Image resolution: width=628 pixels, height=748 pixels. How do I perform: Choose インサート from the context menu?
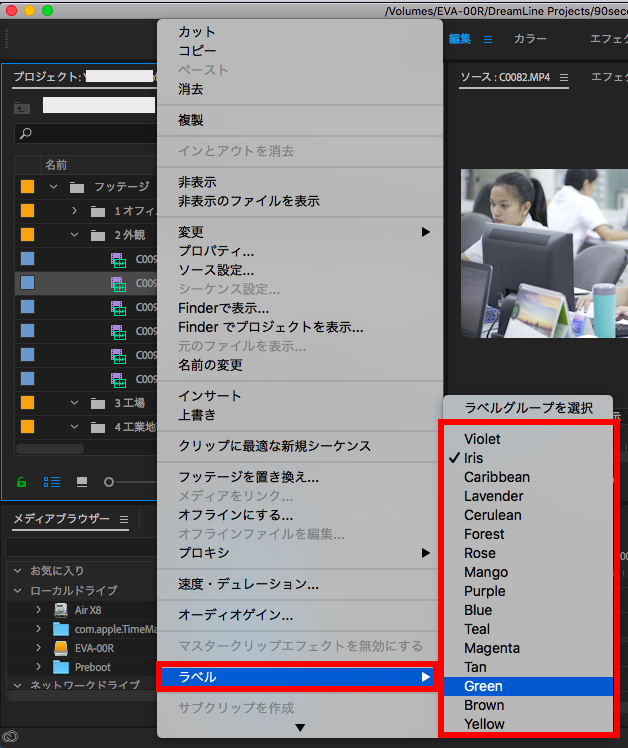pos(300,396)
